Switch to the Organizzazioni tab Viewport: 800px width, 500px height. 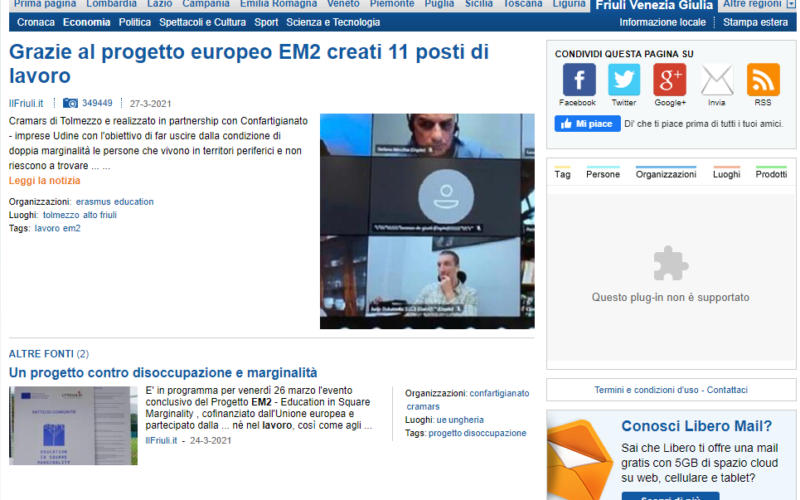666,173
